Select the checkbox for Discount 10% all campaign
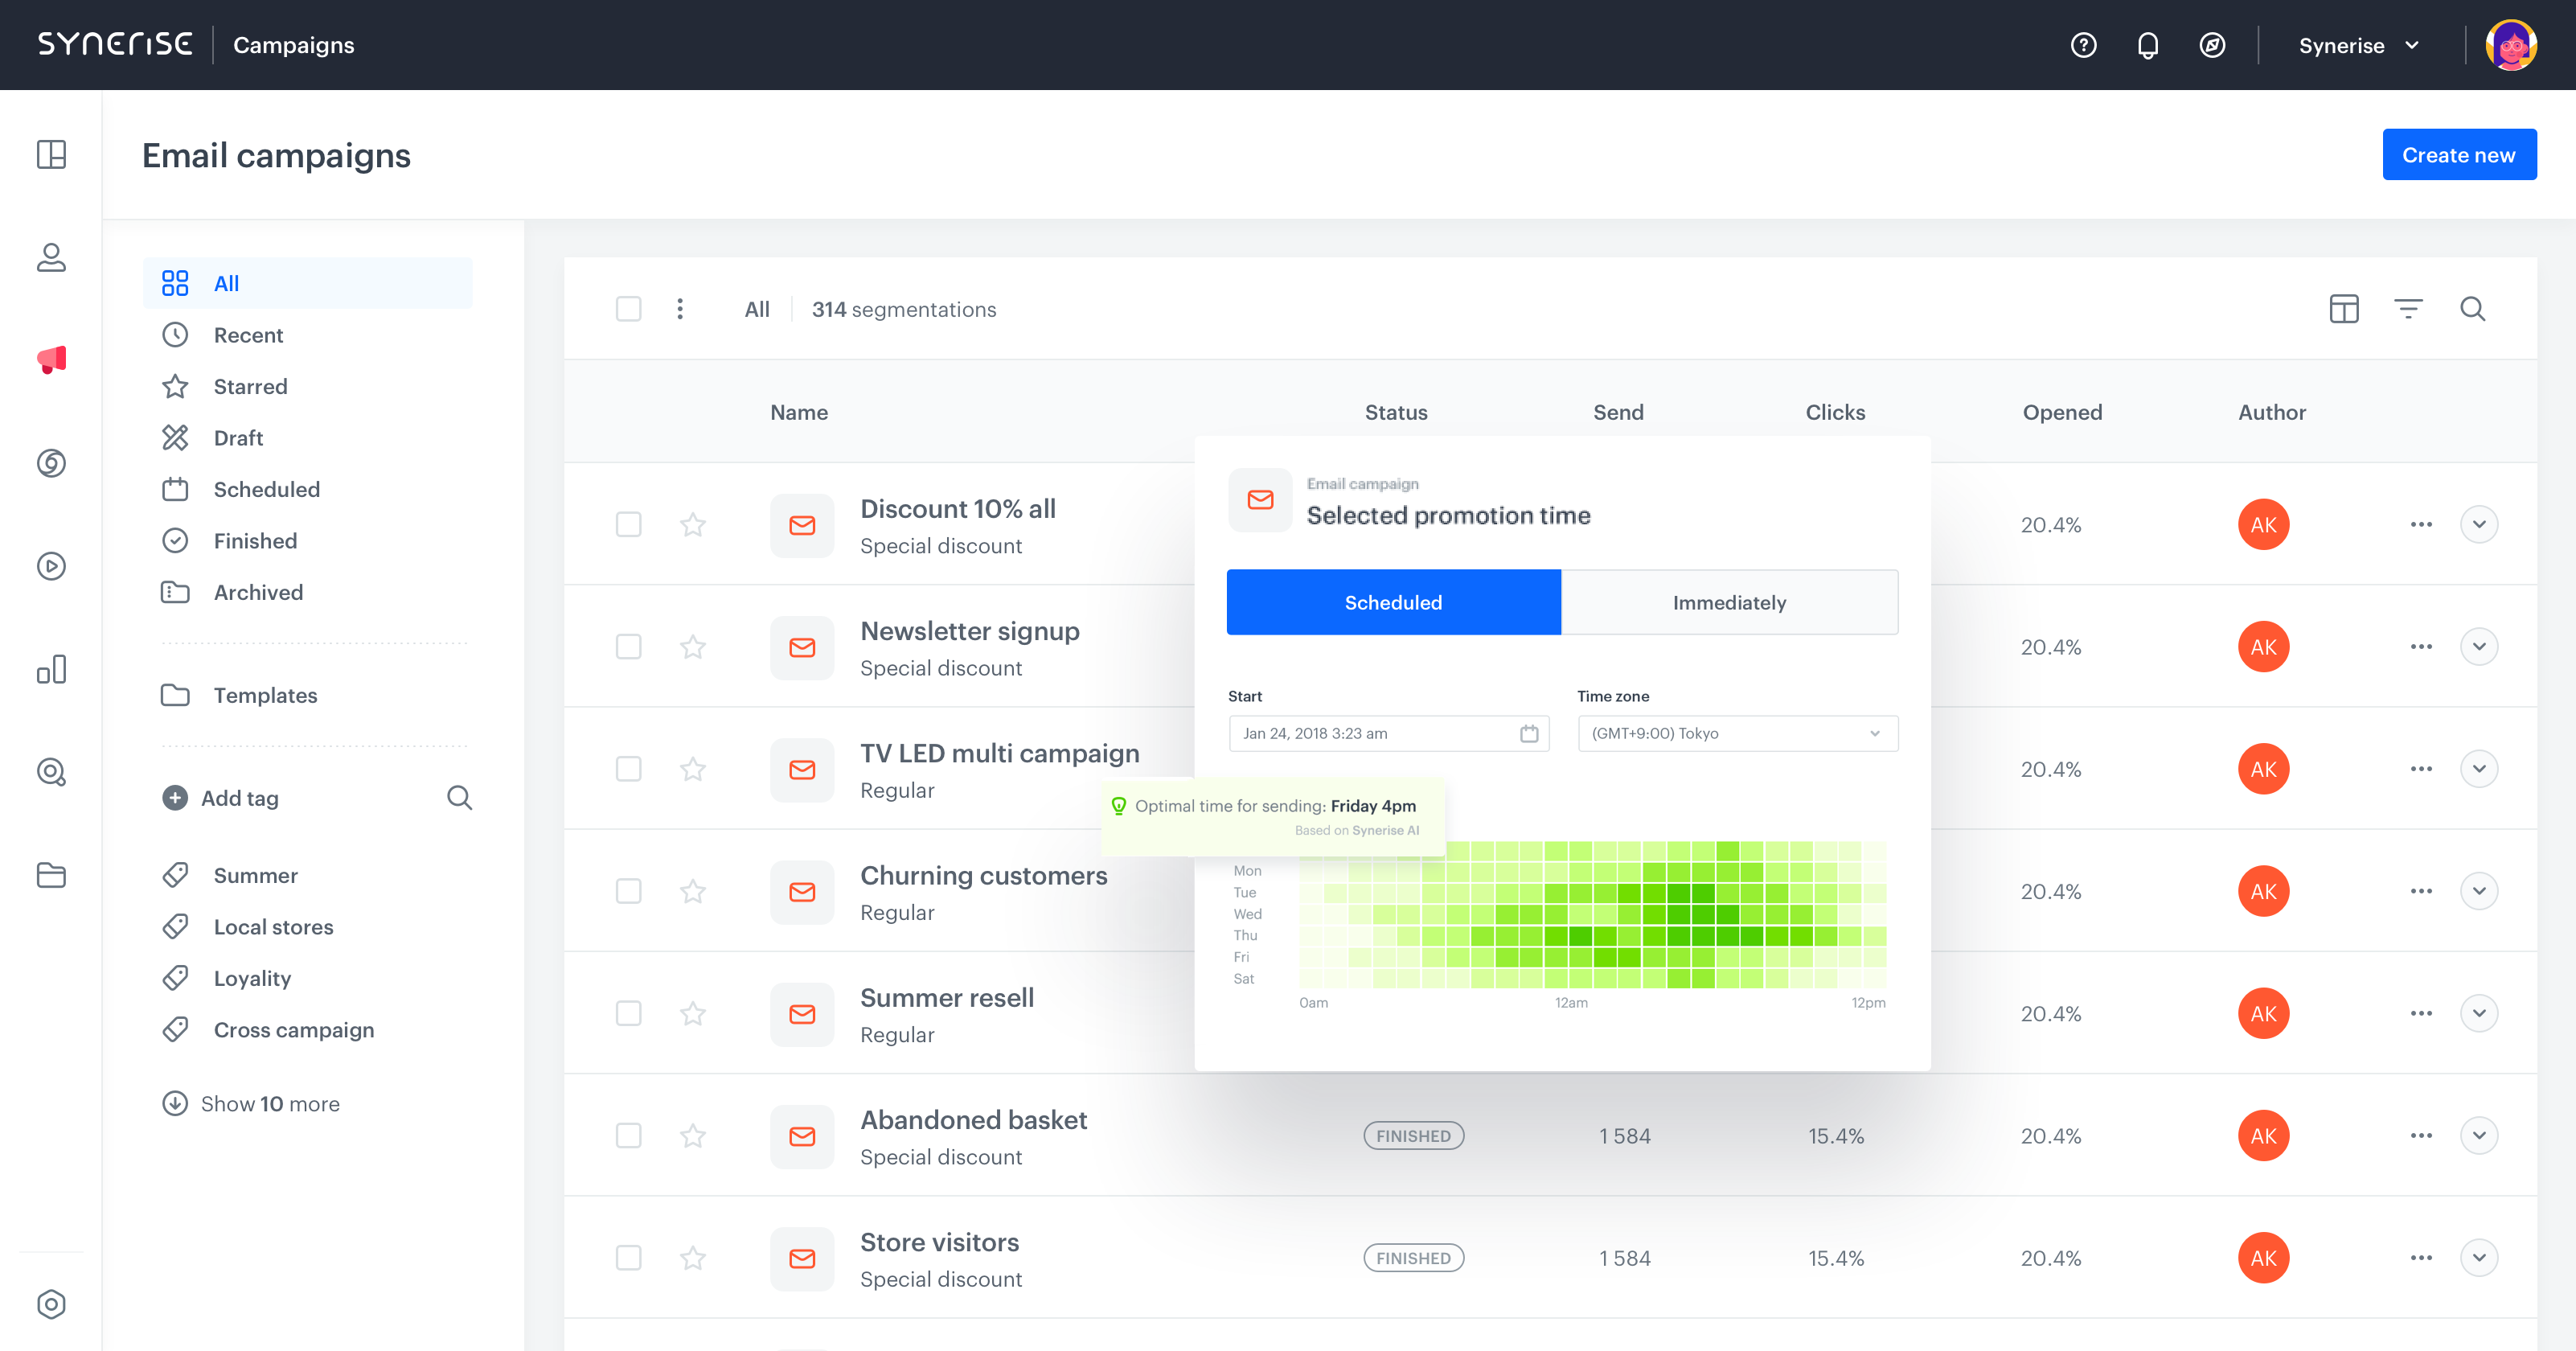Viewport: 2576px width, 1351px height. coord(629,524)
